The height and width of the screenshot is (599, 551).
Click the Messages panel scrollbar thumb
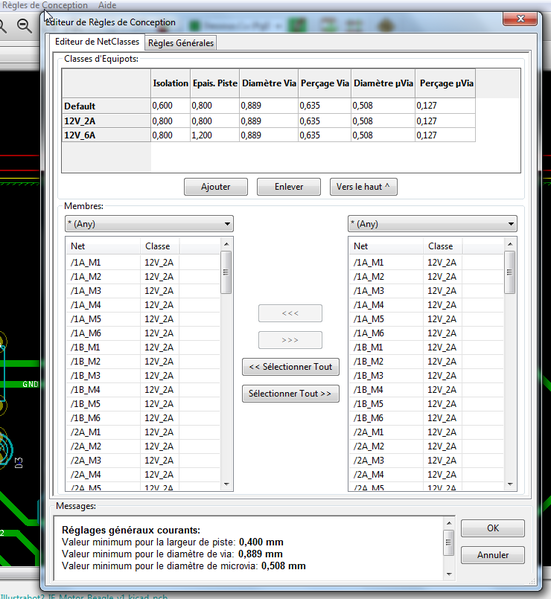(x=449, y=542)
